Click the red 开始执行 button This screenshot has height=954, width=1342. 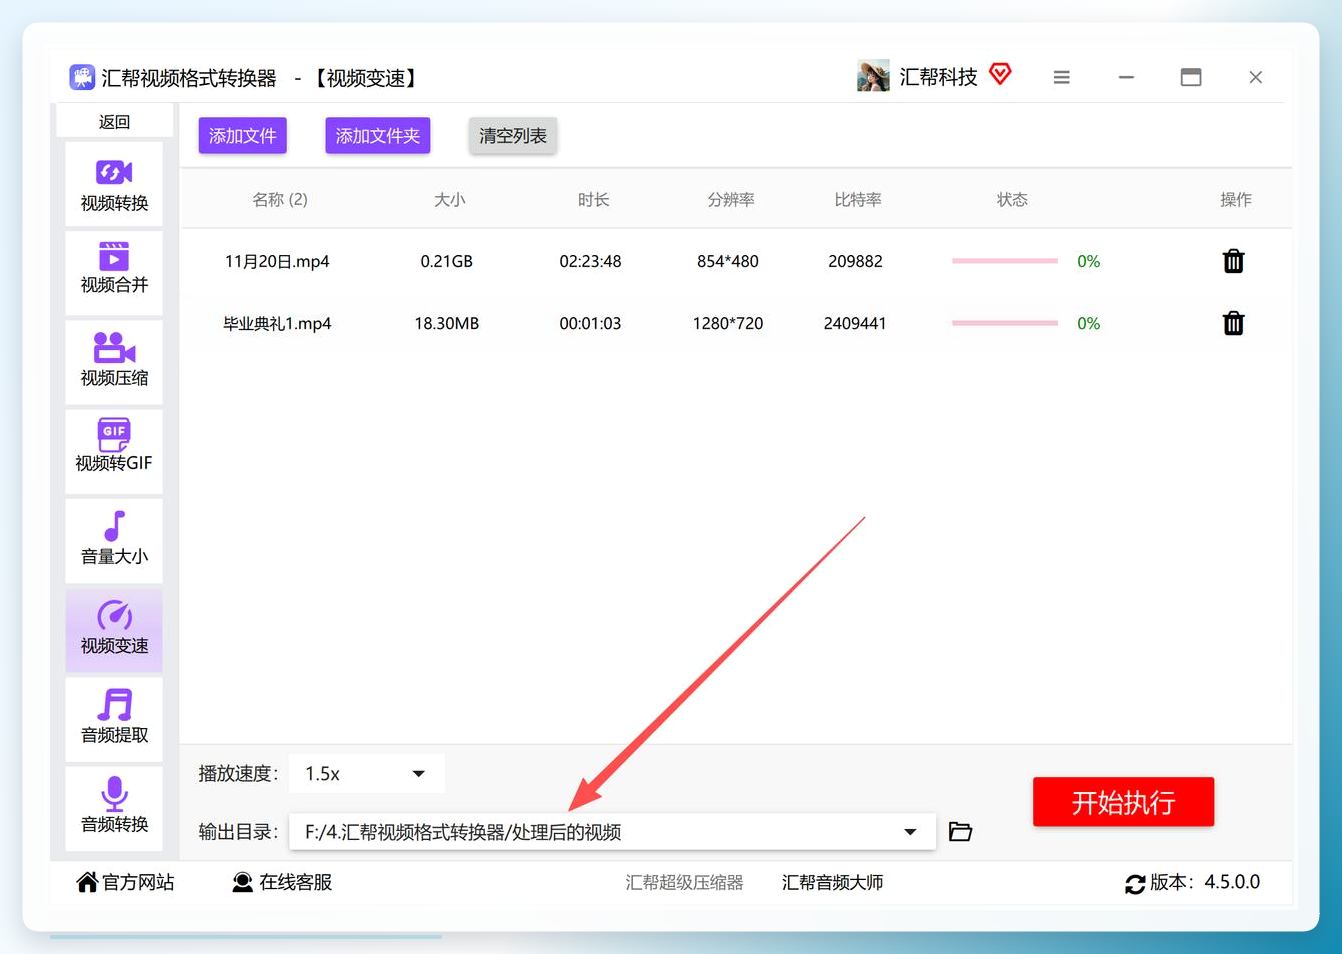(x=1123, y=802)
